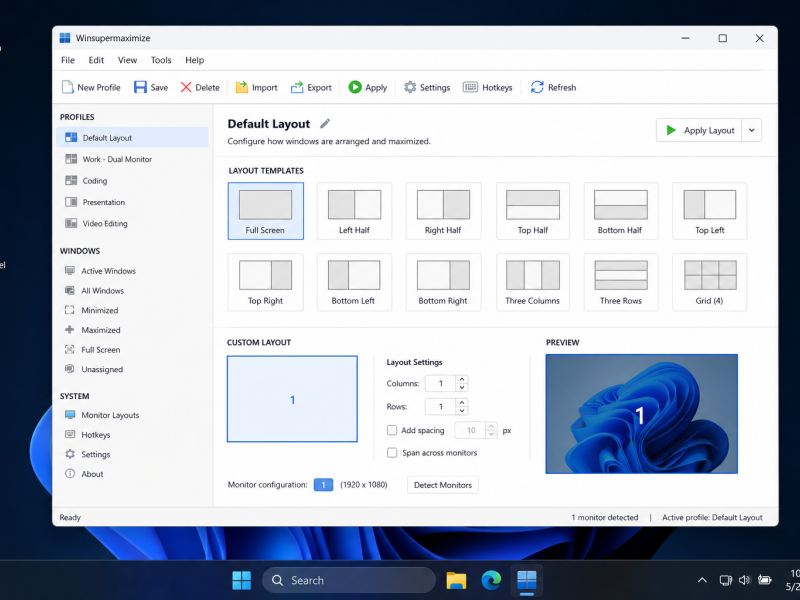Select Default Layout profile in sidebar
This screenshot has height=600, width=800.
pos(132,138)
